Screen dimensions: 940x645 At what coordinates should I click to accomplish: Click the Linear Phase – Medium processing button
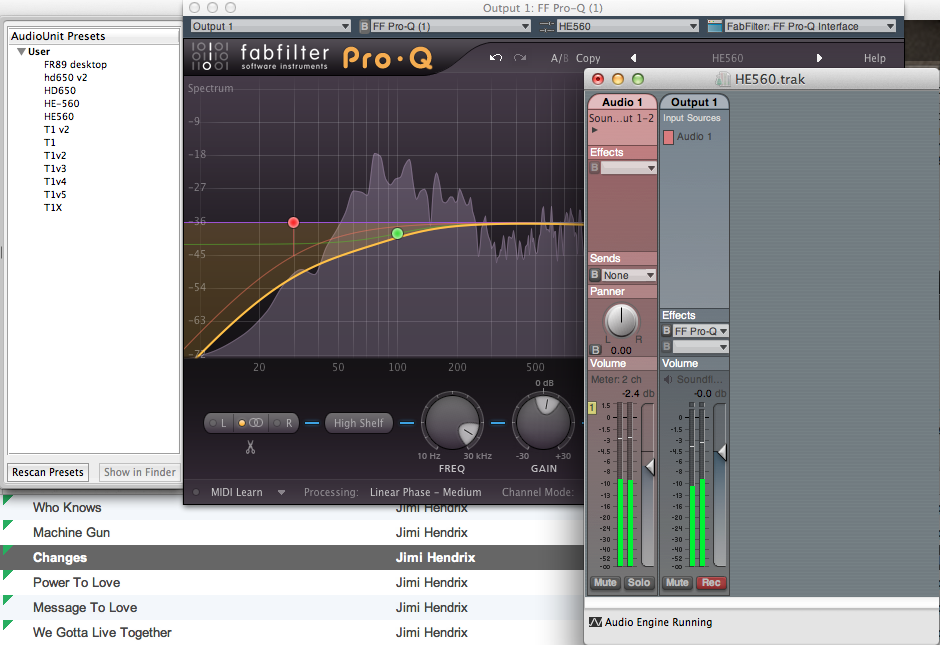426,492
